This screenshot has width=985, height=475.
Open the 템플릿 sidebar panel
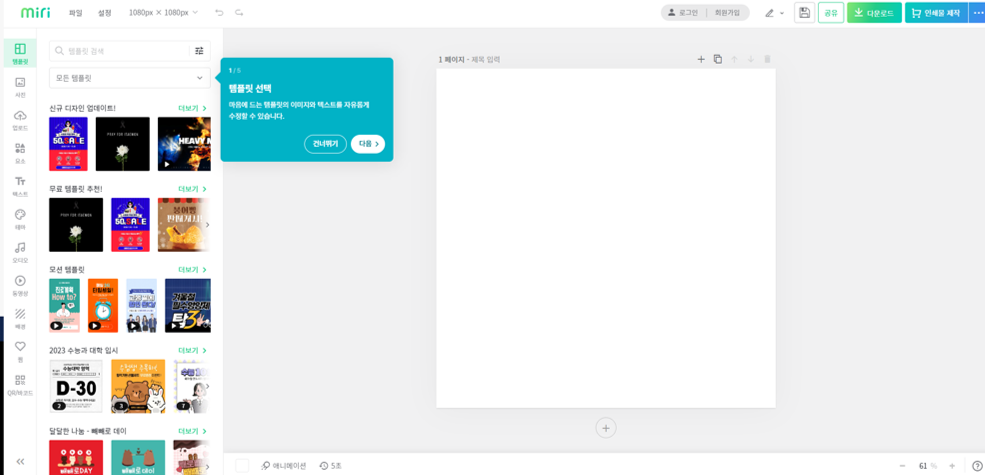tap(20, 53)
